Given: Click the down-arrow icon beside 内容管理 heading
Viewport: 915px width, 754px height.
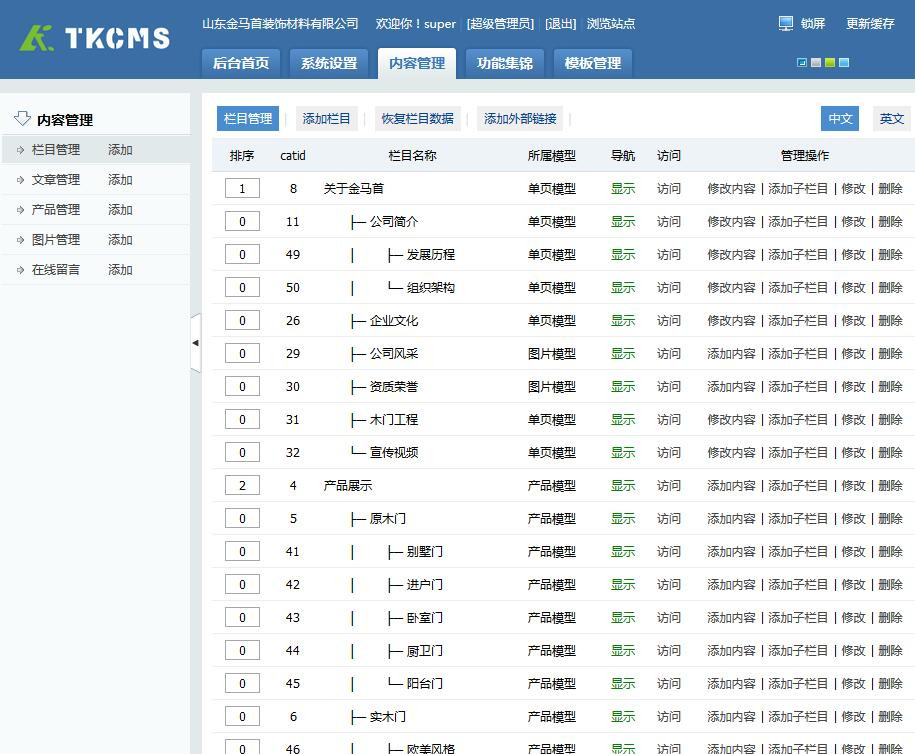Looking at the screenshot, I should (22, 119).
